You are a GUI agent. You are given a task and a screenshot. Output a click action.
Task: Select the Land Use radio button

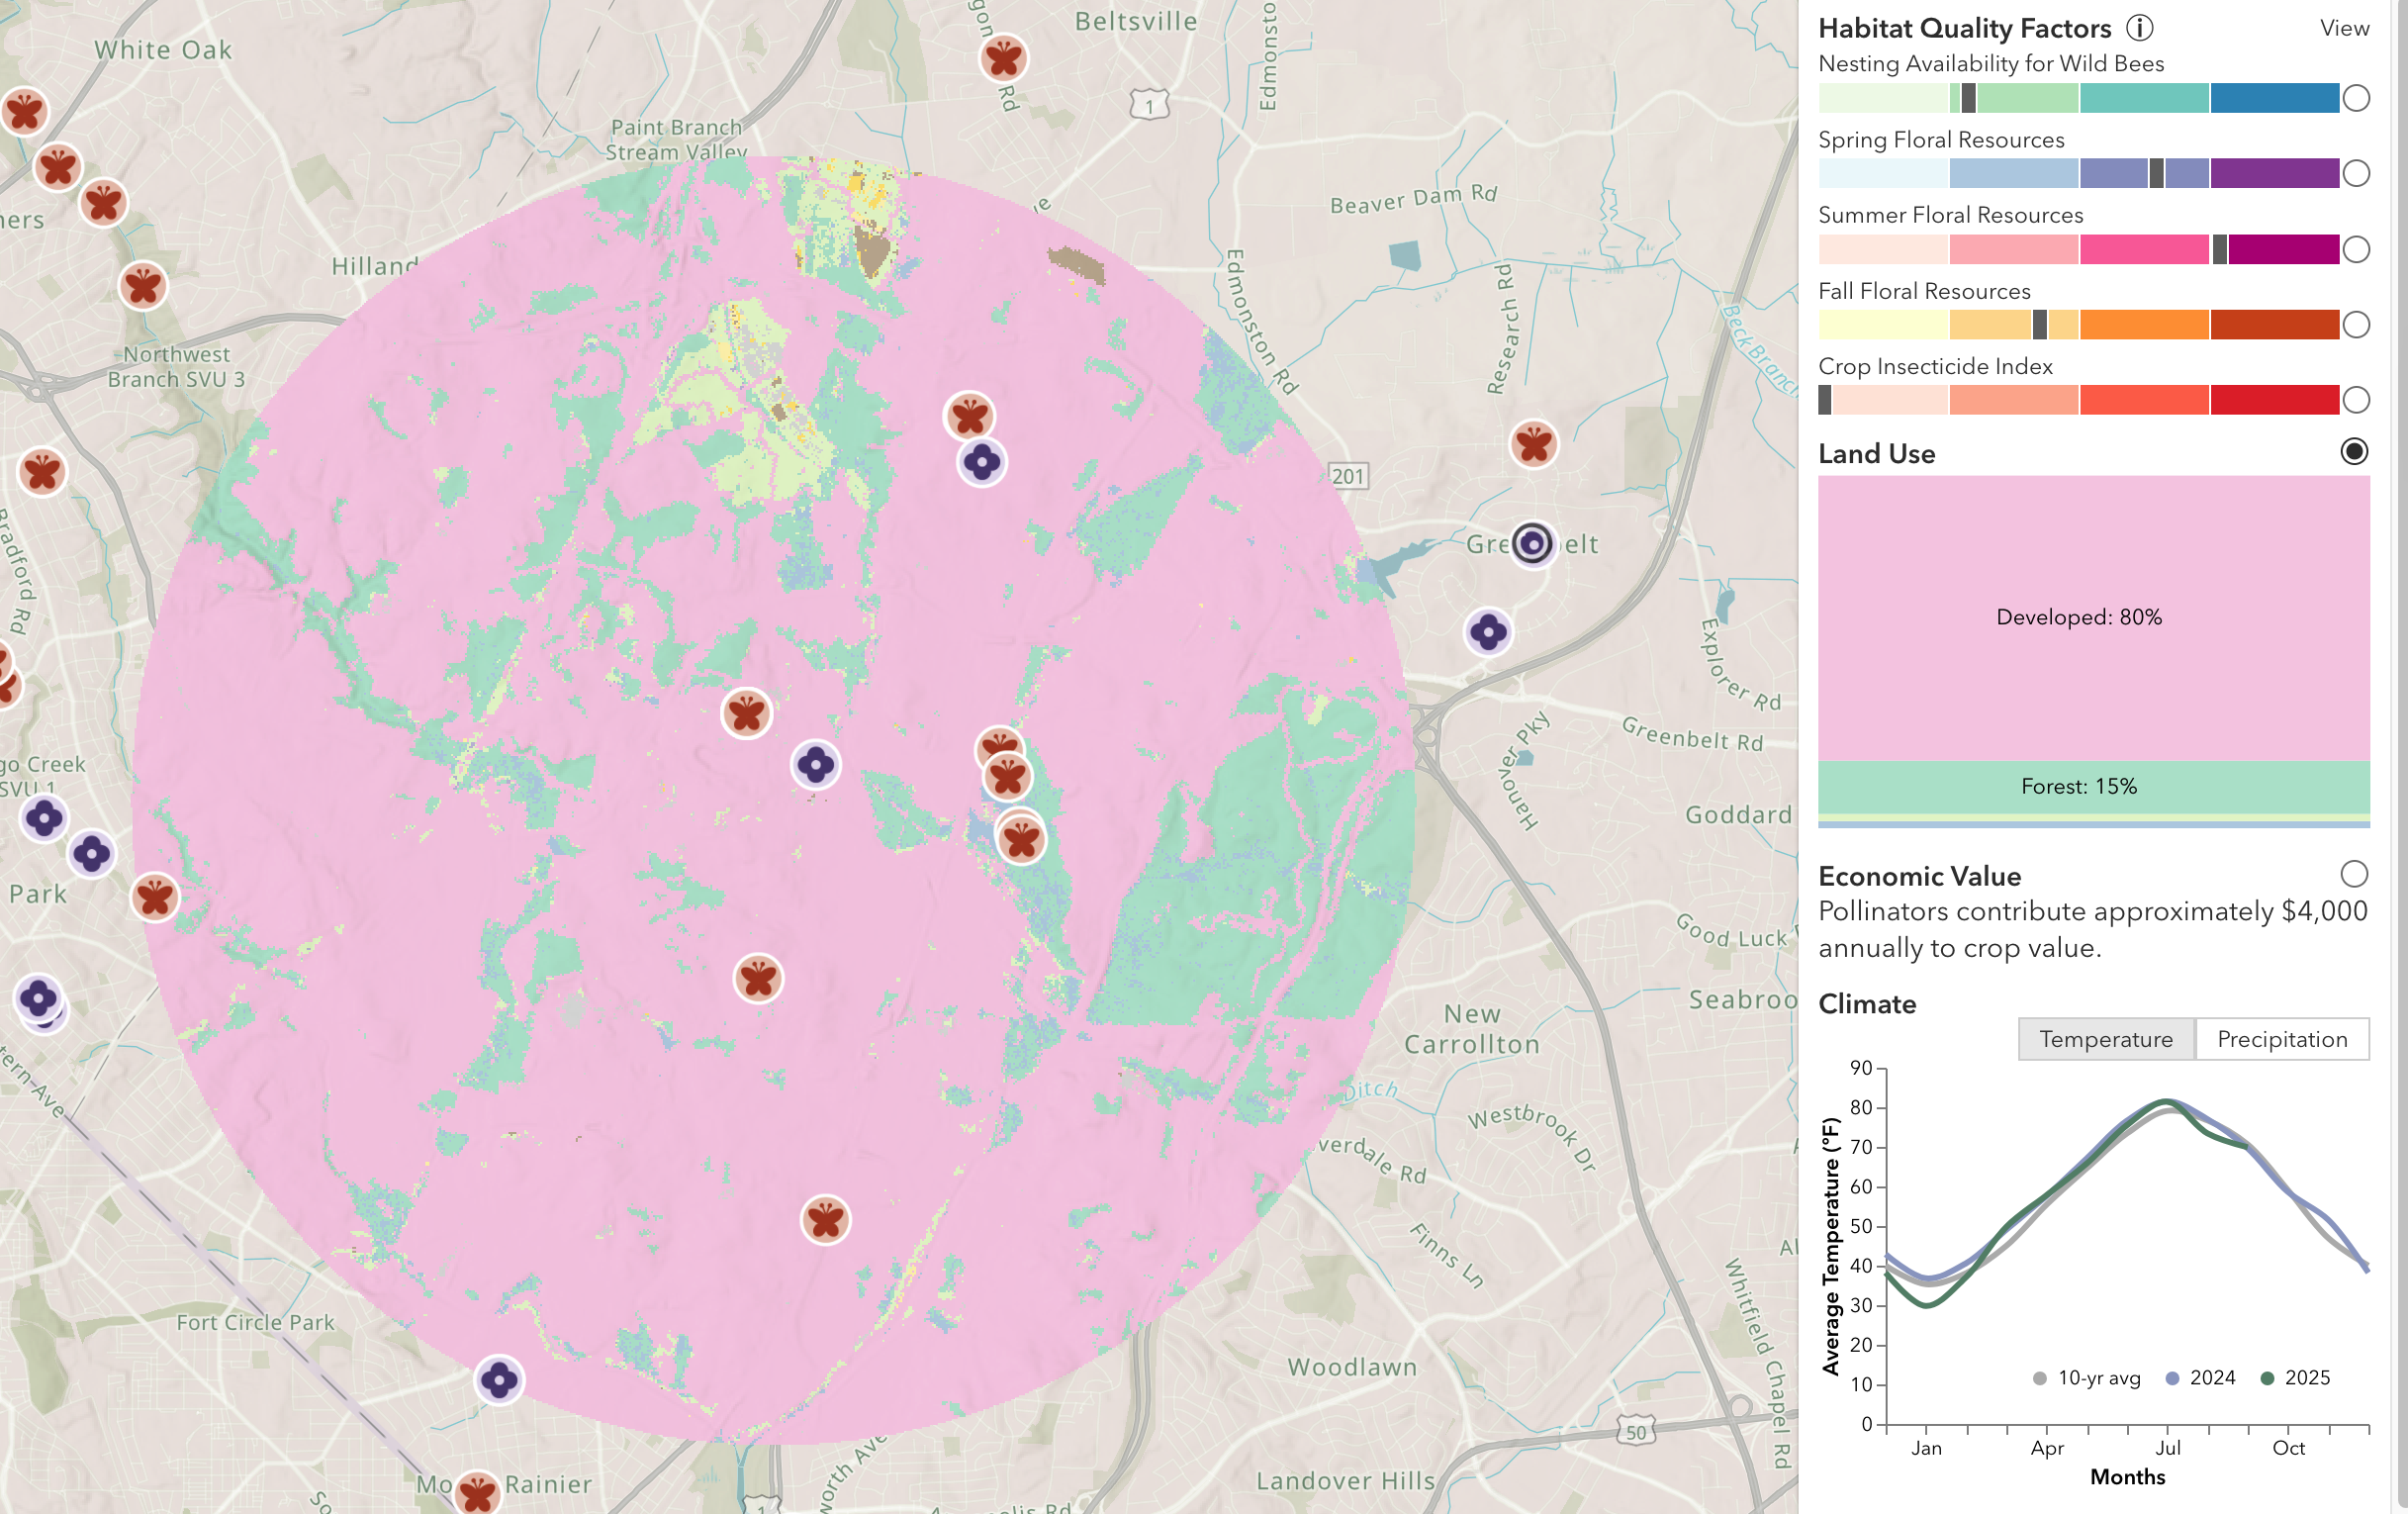coord(2354,452)
